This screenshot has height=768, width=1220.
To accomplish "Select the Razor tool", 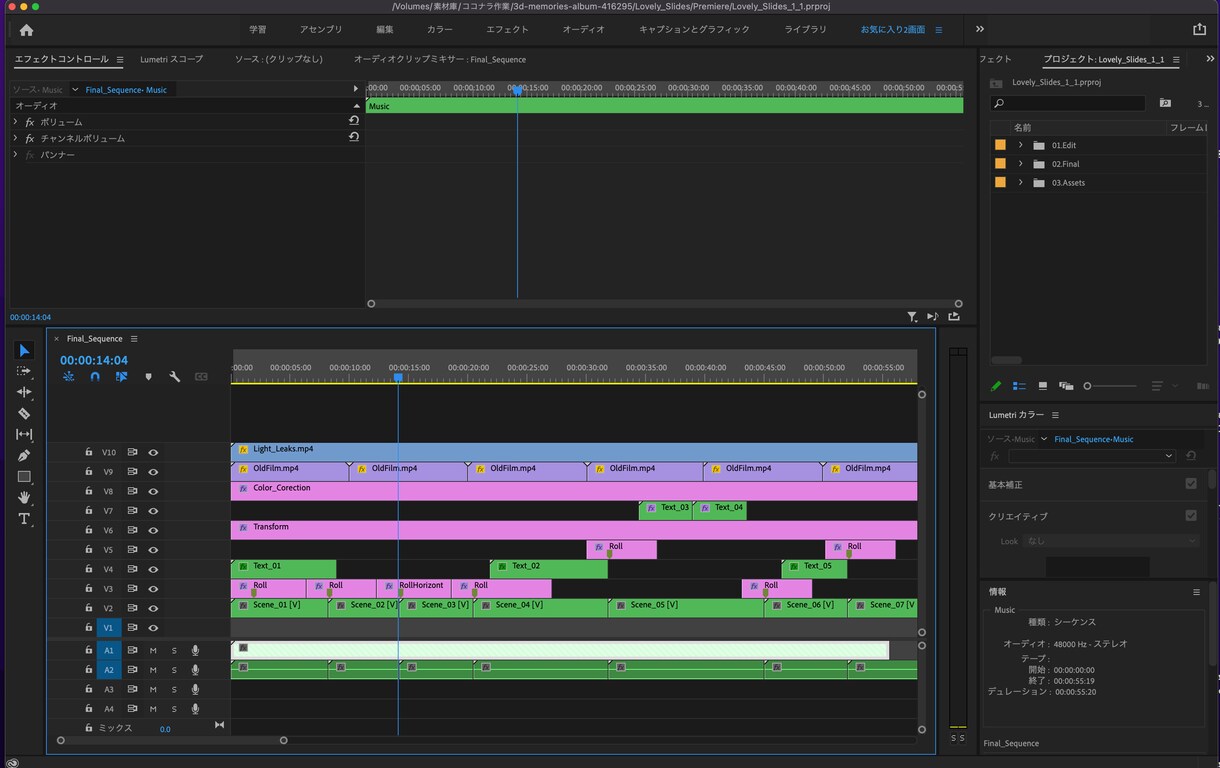I will [24, 413].
